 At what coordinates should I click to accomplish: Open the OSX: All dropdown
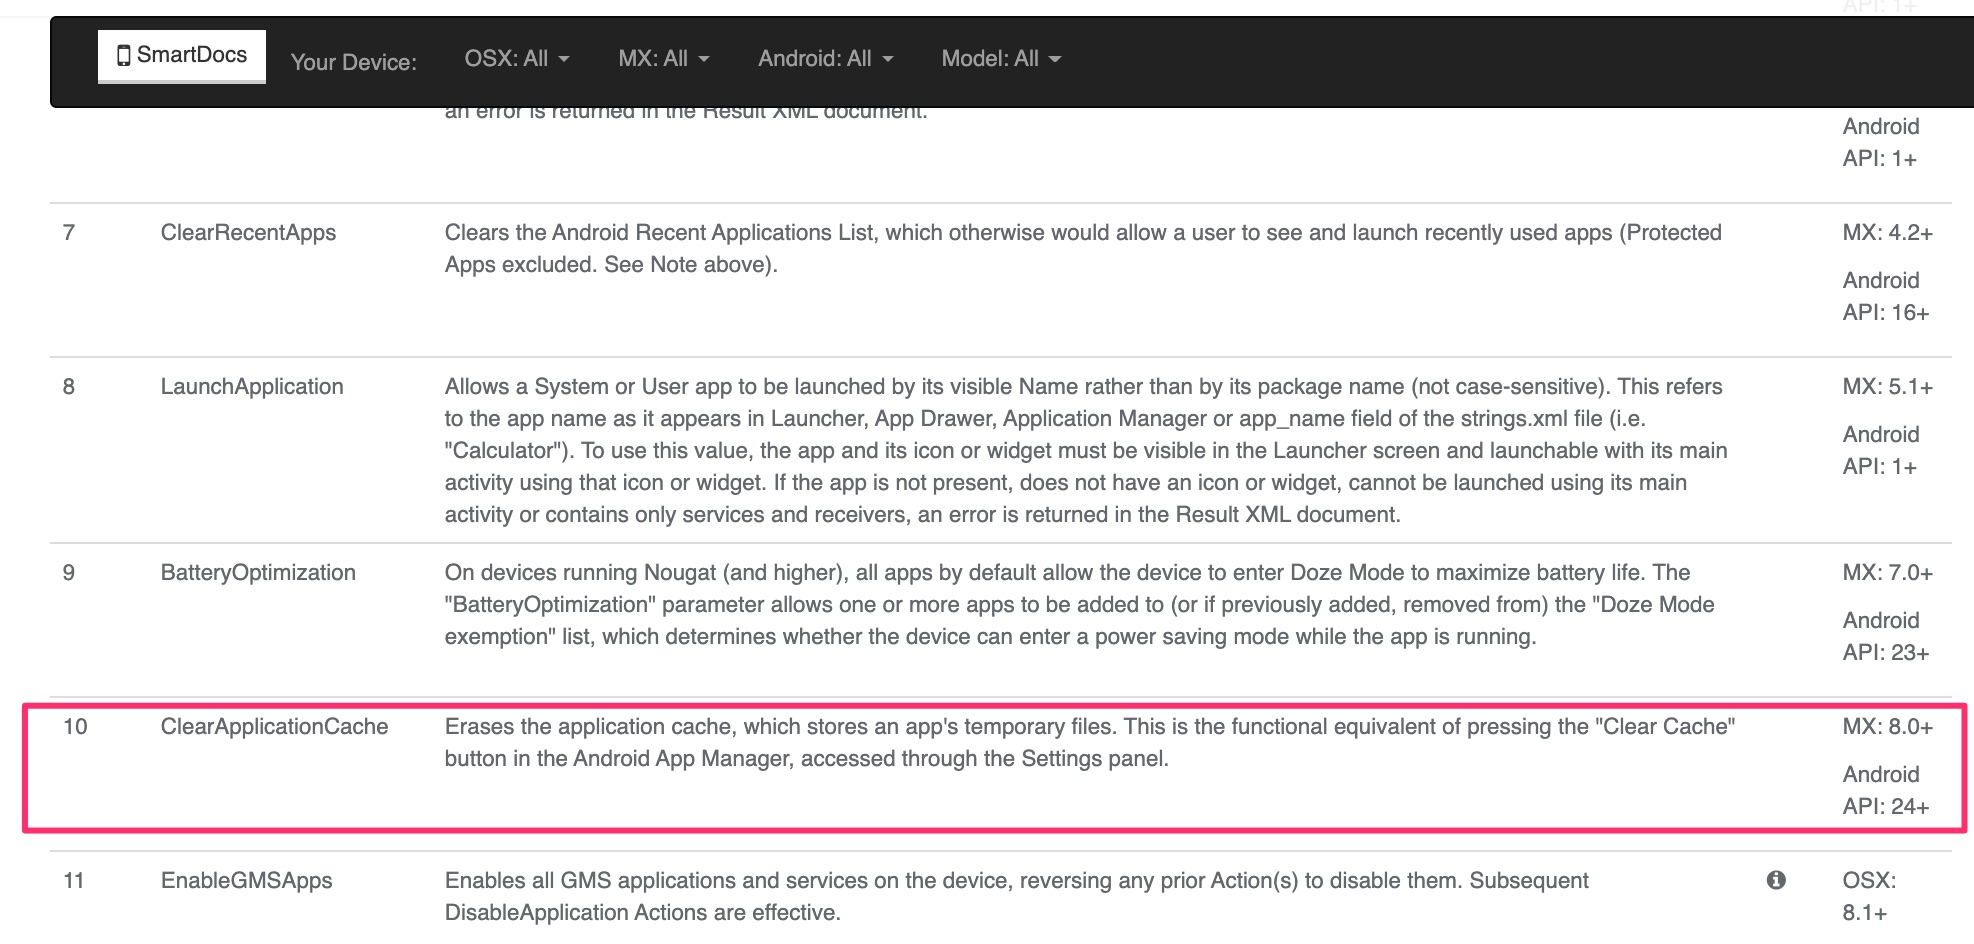[x=516, y=59]
